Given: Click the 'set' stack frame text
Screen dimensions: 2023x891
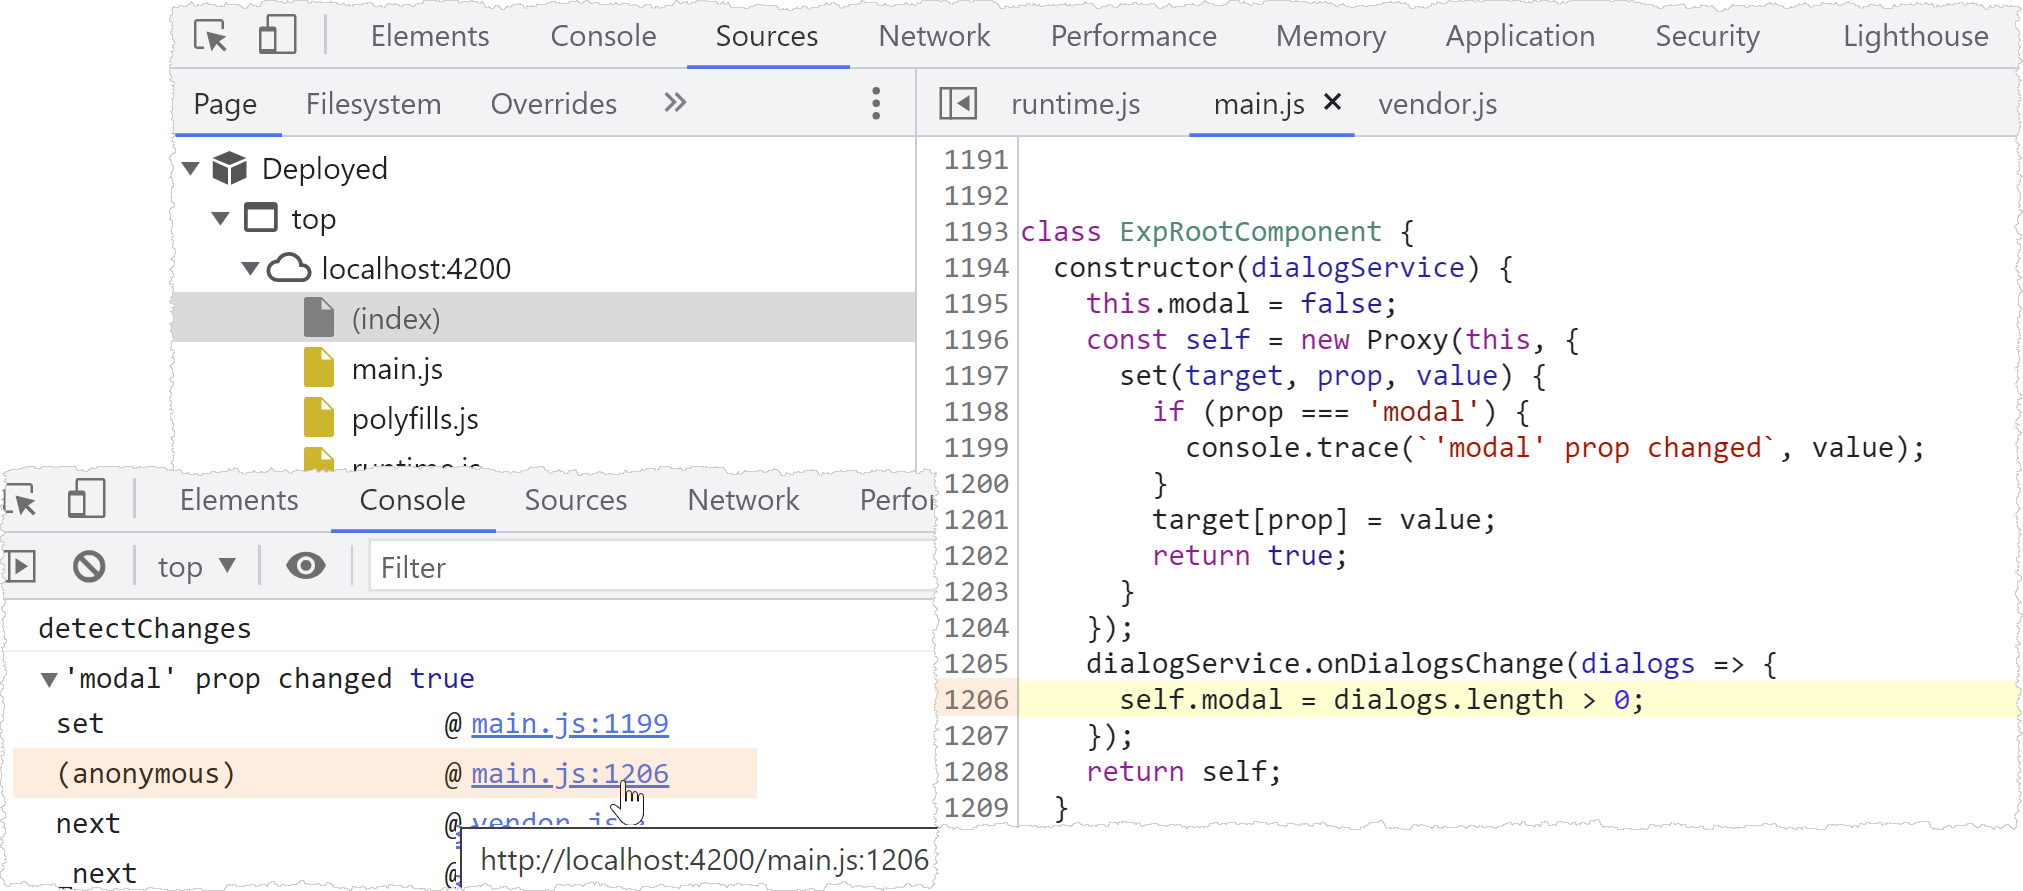Looking at the screenshot, I should [x=80, y=724].
